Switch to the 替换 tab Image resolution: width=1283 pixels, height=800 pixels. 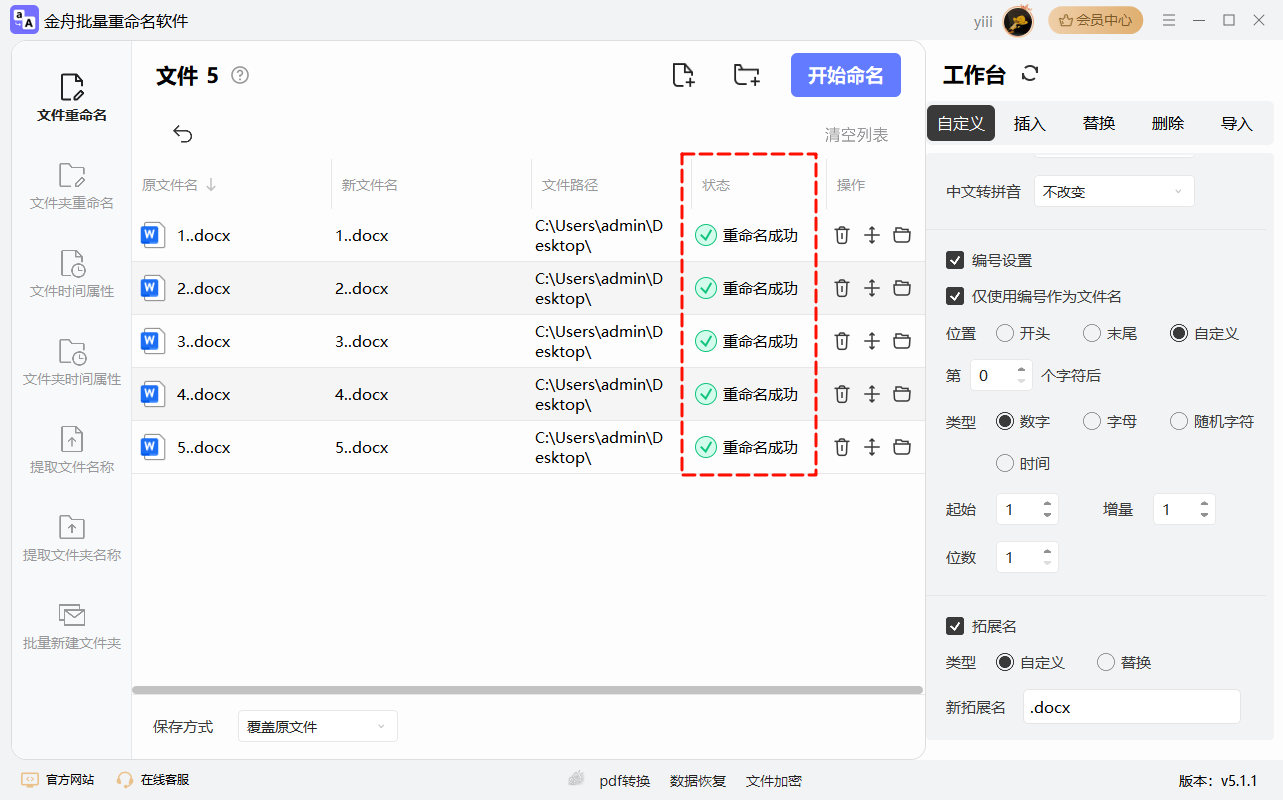1097,122
